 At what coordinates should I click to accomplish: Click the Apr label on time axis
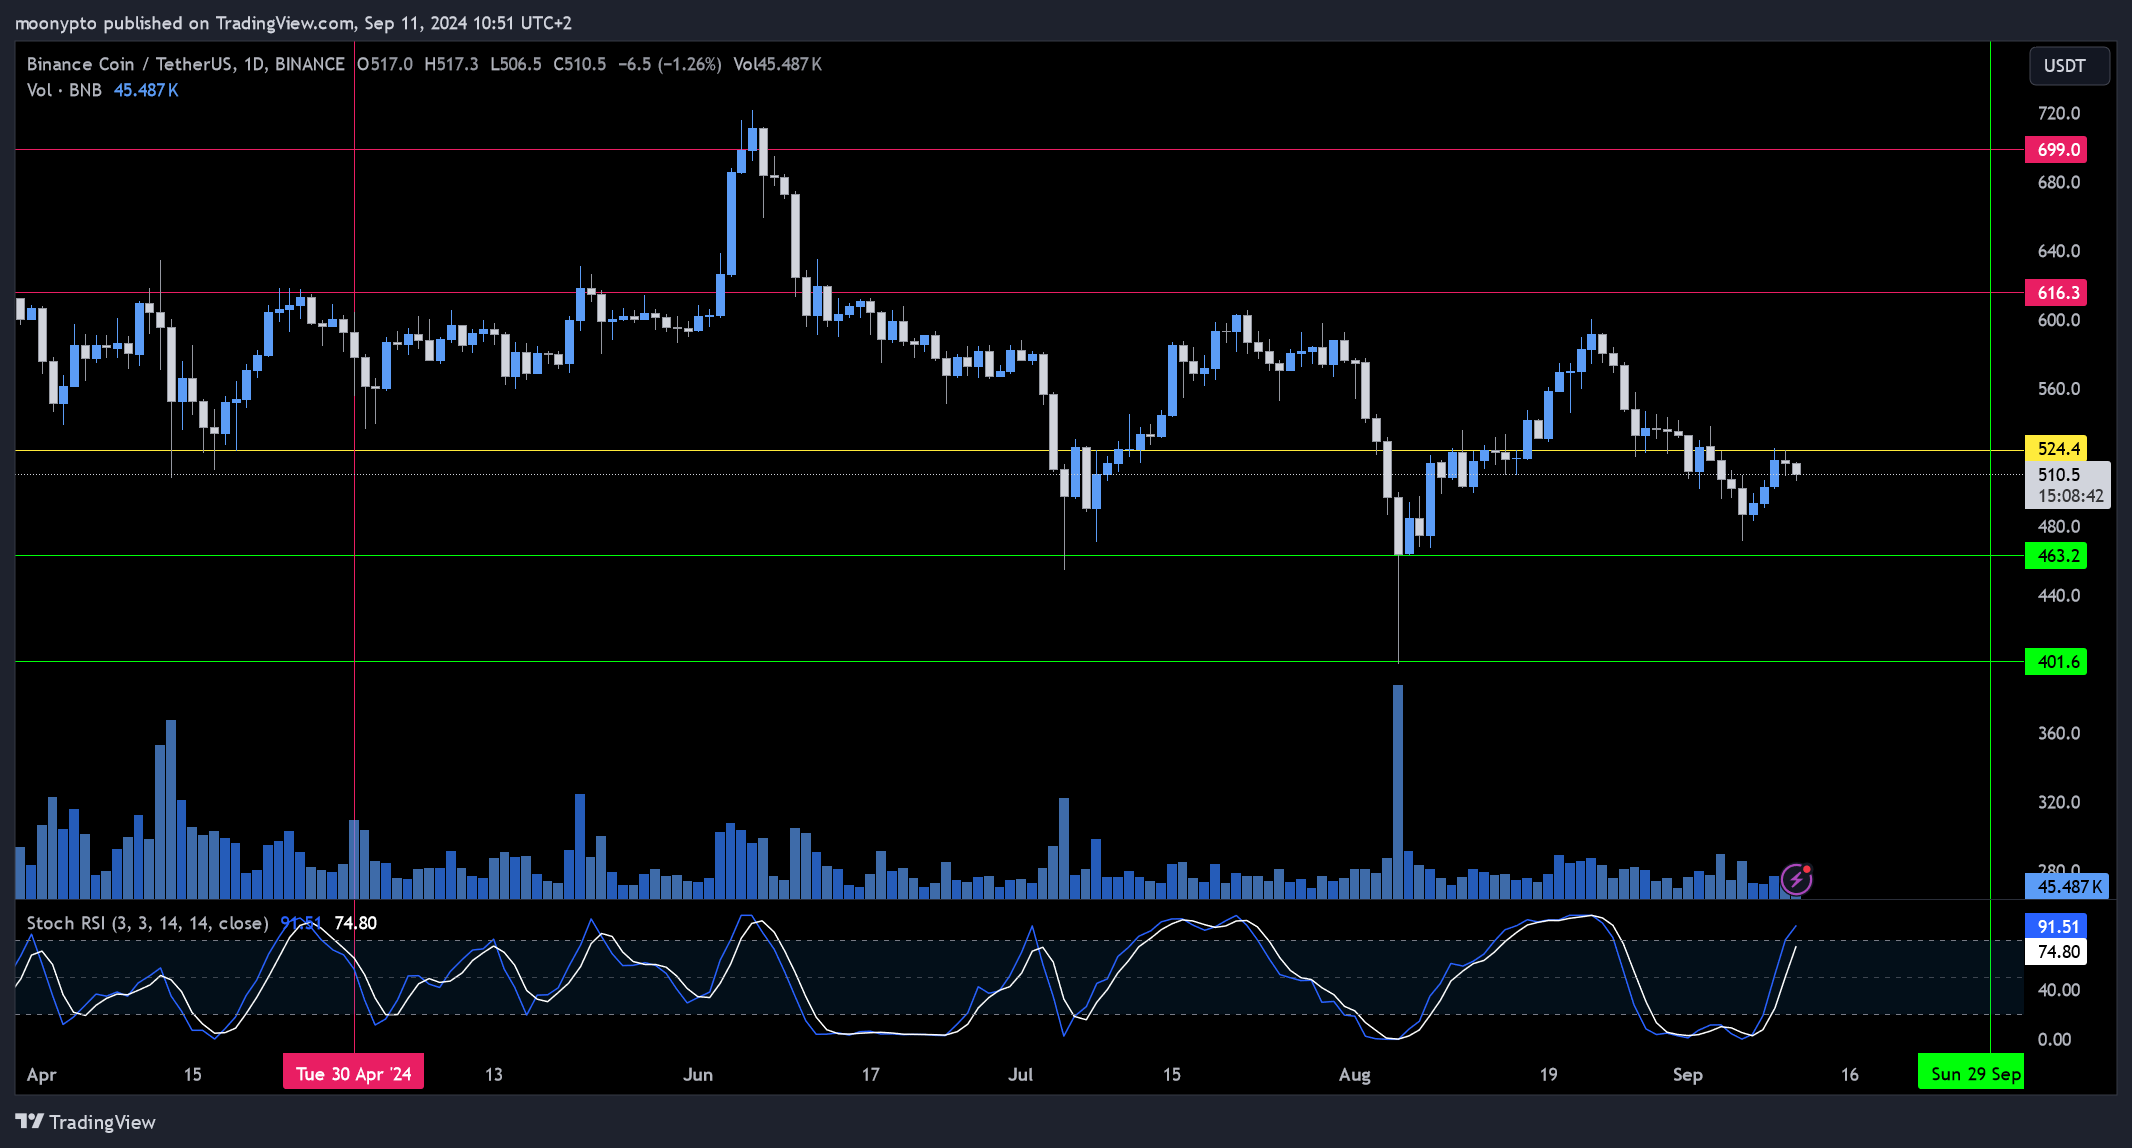41,1074
